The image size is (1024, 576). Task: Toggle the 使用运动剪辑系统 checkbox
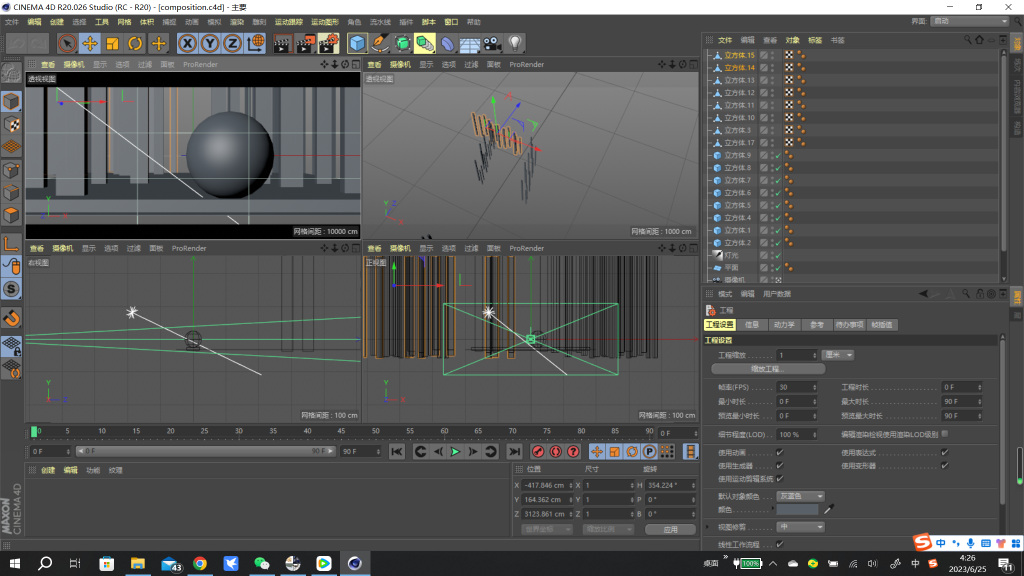(x=780, y=479)
